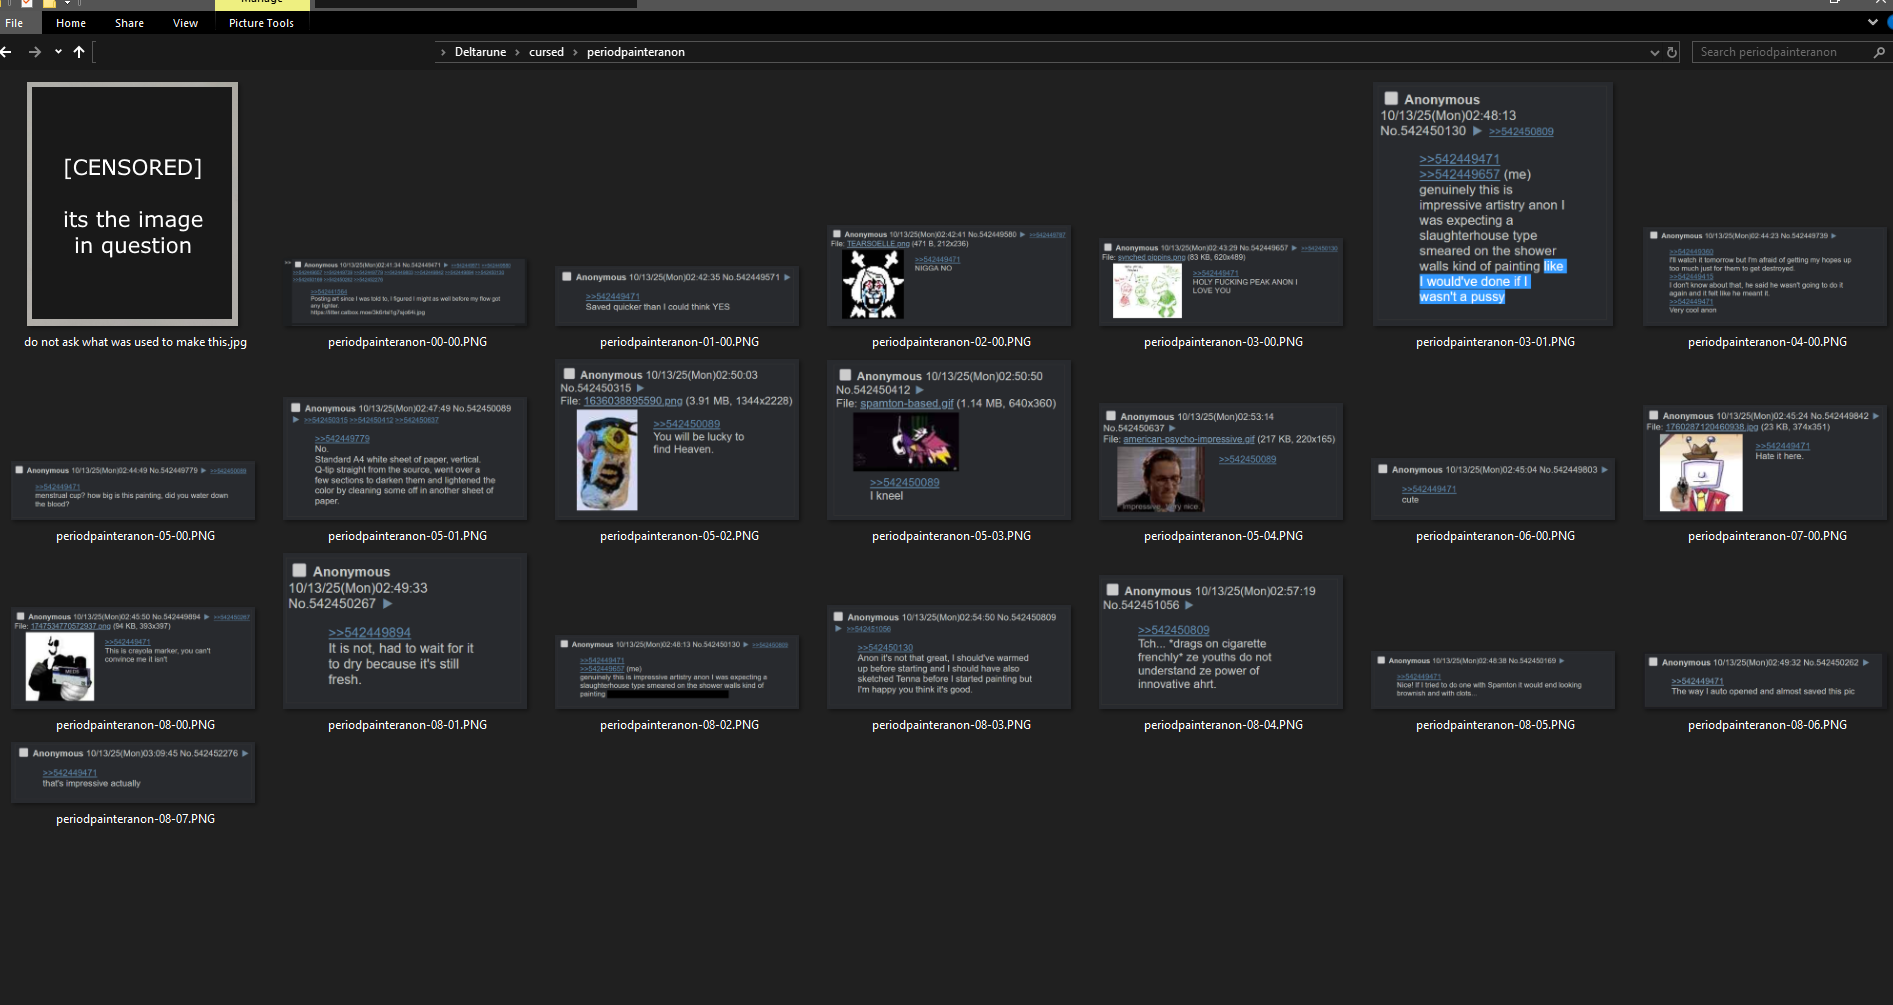Screen dimensions: 1893x1005
Task: Open the Customize Quick Access Toolbar dropdown
Action: click(67, 3)
